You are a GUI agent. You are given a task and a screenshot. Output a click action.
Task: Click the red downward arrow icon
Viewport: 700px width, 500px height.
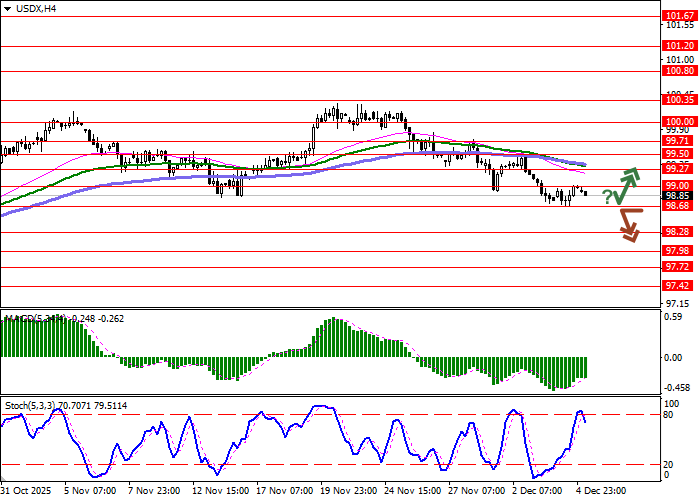point(627,224)
